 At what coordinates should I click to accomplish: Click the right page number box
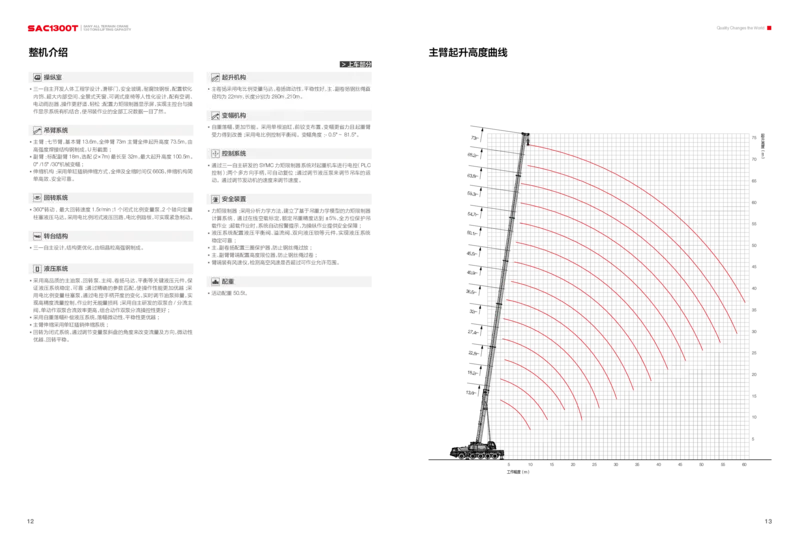coord(768,519)
